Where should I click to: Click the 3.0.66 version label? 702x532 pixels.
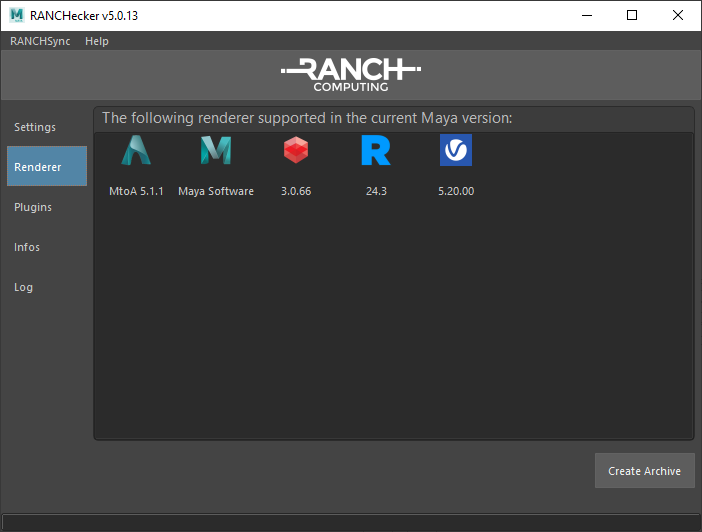pos(296,191)
